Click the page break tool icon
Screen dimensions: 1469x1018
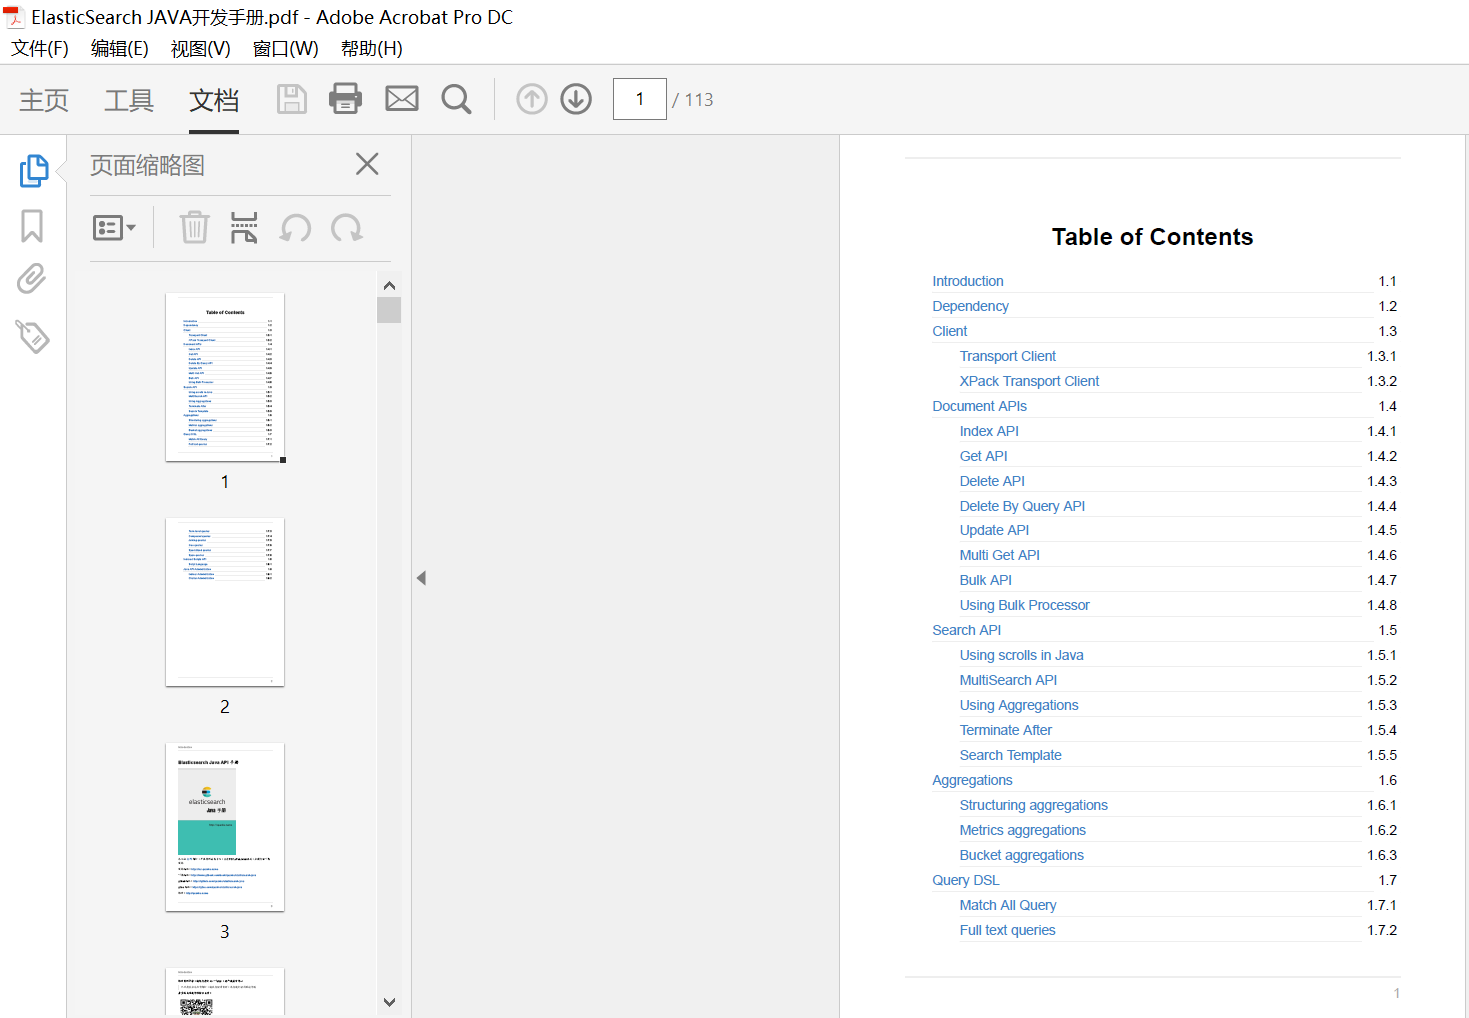244,228
